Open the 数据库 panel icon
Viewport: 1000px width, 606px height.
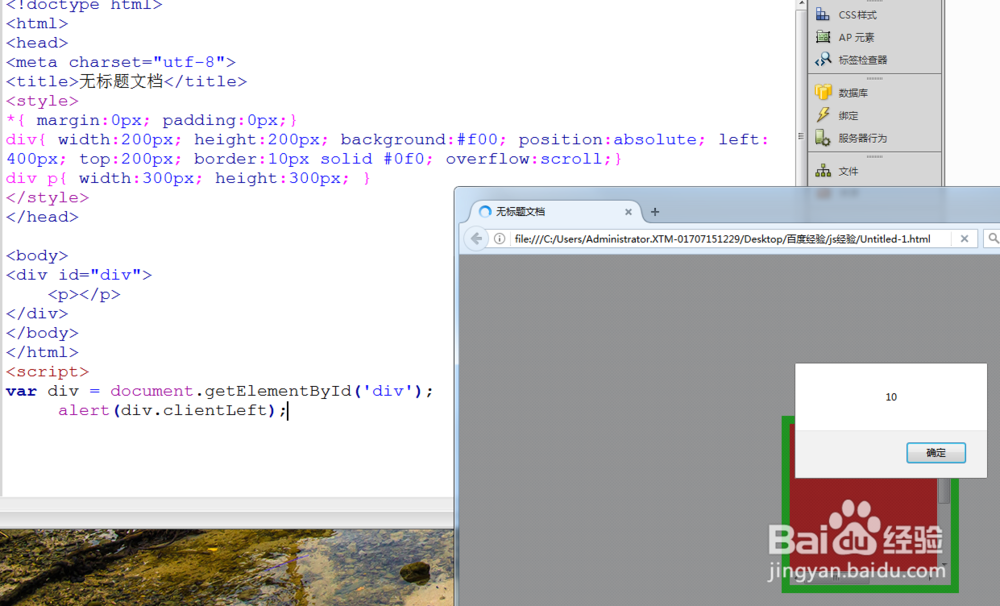coord(823,92)
